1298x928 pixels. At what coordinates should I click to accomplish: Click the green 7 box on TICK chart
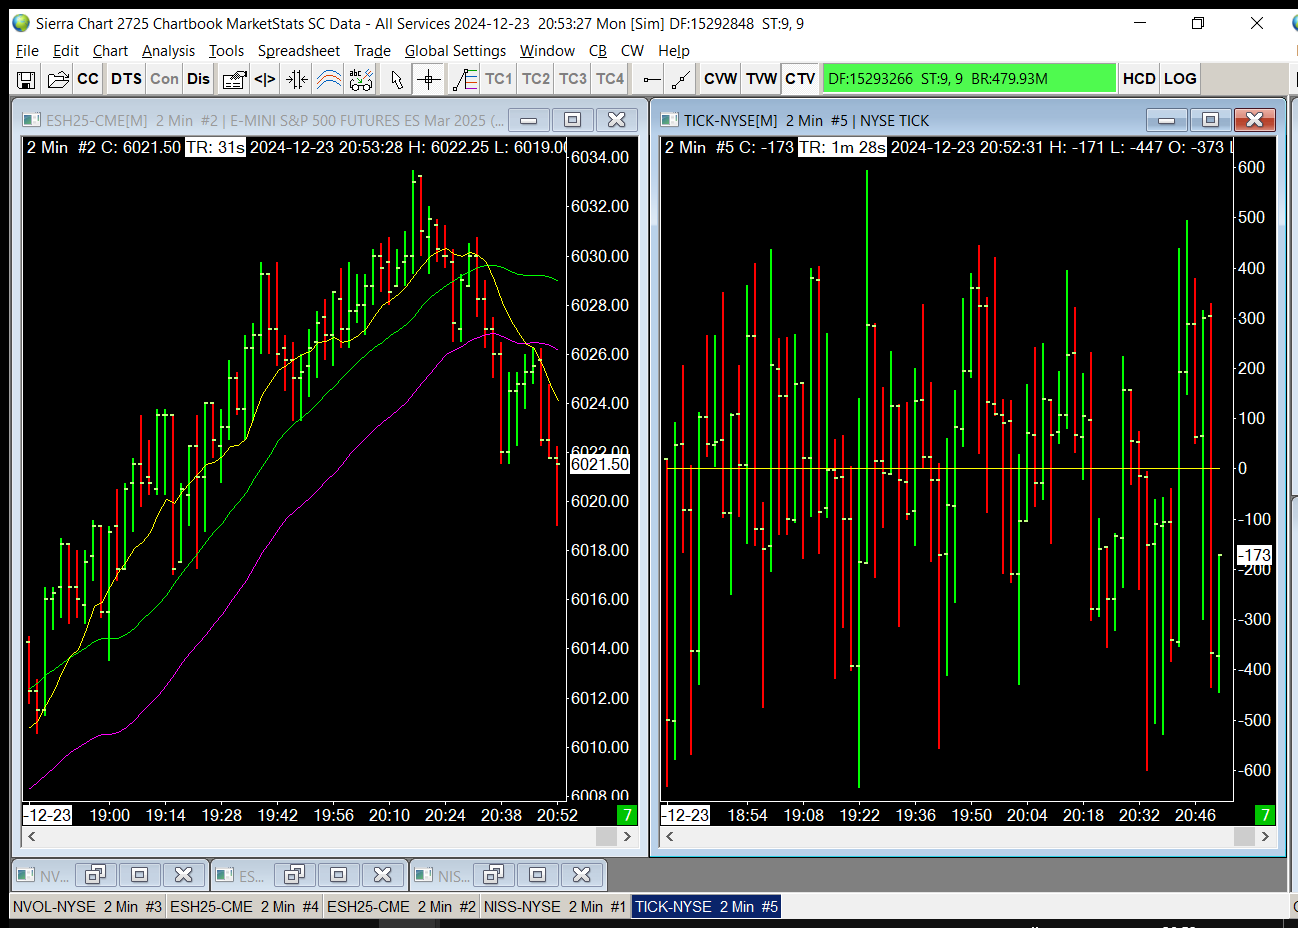1265,815
